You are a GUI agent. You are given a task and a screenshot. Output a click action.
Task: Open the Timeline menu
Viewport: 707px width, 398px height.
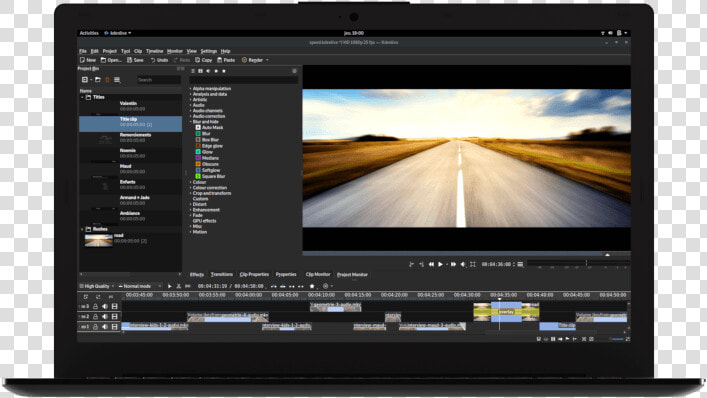click(155, 51)
